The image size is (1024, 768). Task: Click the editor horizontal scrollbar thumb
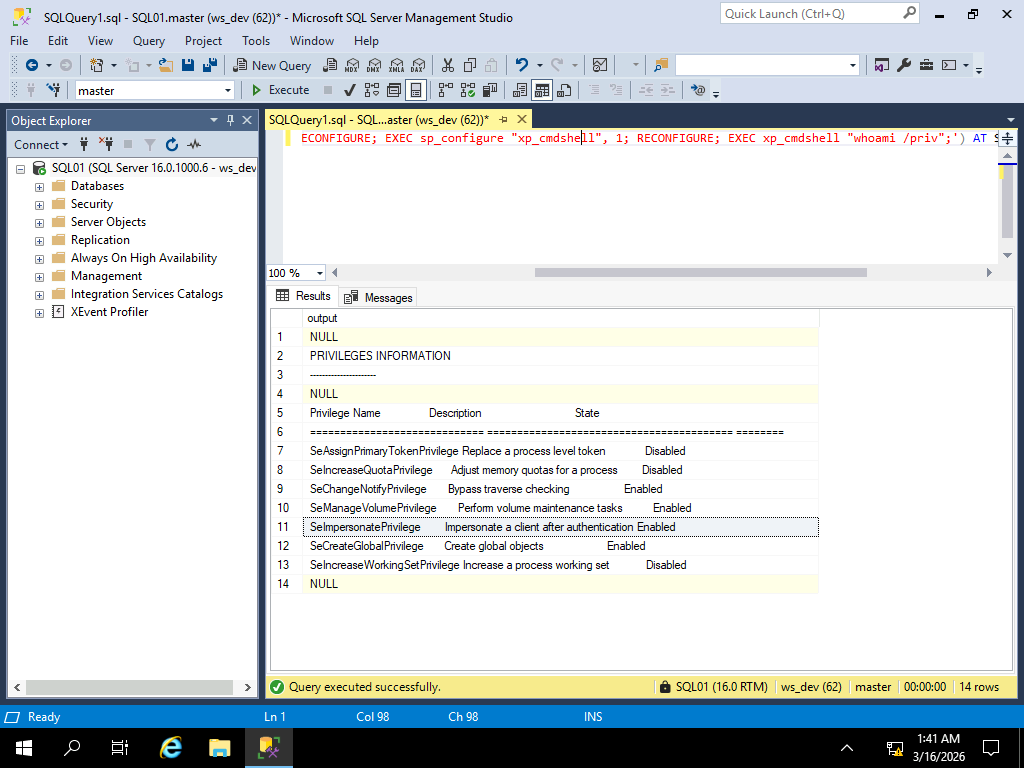tap(701, 272)
